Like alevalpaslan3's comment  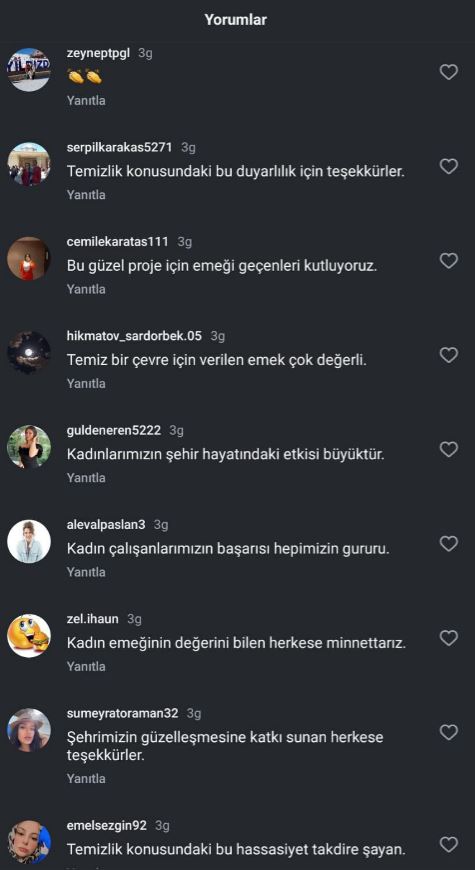pyautogui.click(x=448, y=544)
